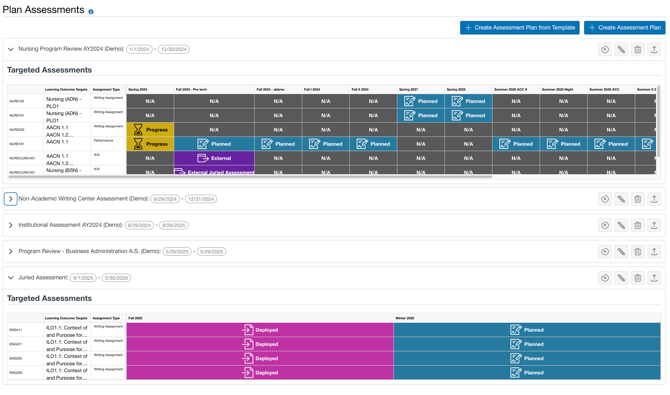Export the Non-Academic Writing Center Assessment plan
Screen dimensions: 670x395
tap(654, 199)
